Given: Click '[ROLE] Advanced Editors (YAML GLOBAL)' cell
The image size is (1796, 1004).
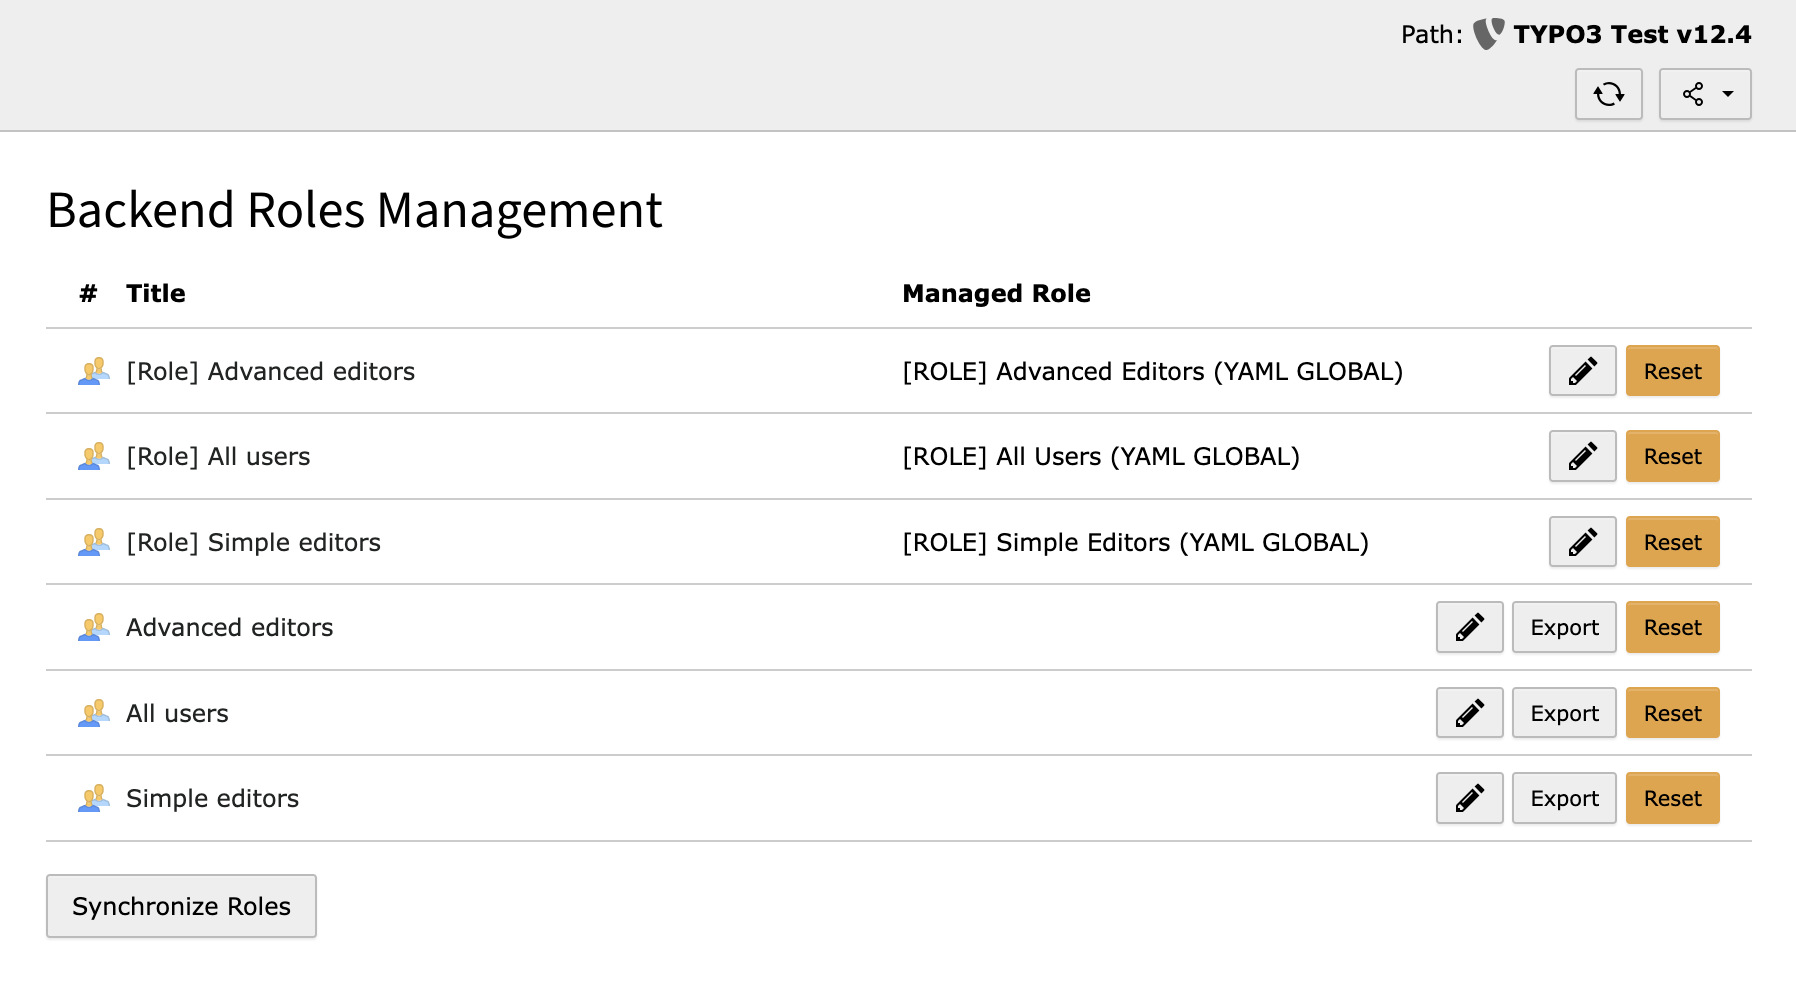Looking at the screenshot, I should (x=1152, y=371).
